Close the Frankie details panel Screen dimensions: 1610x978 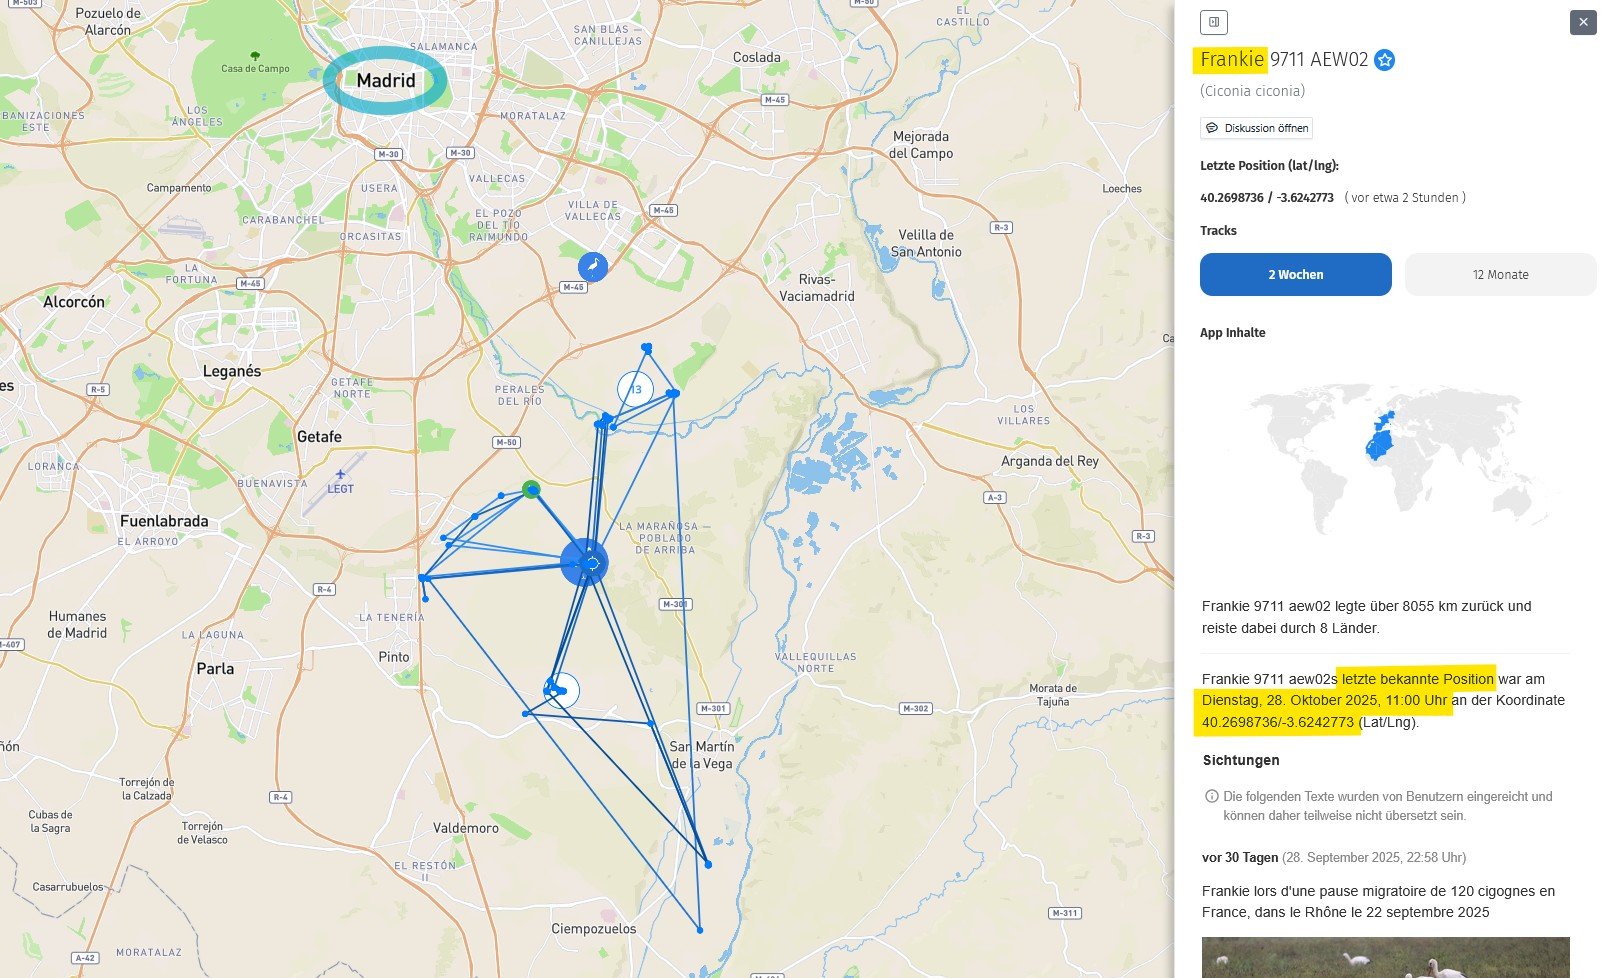(x=1583, y=22)
